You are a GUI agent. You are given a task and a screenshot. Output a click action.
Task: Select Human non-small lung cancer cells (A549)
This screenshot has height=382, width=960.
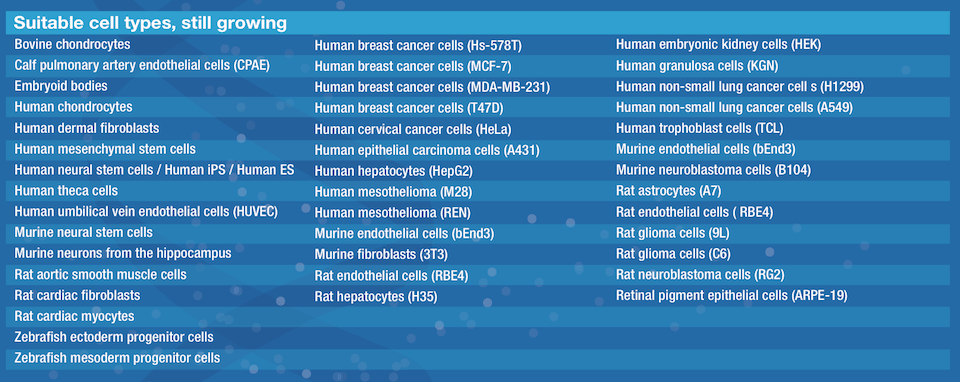(x=734, y=108)
